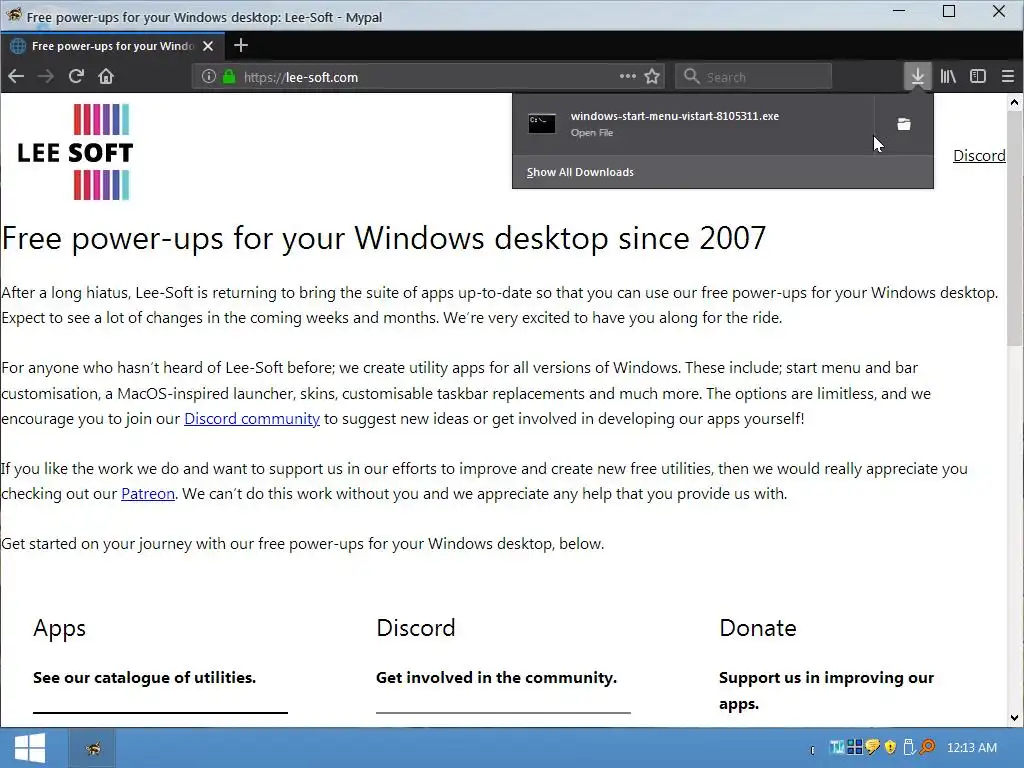1024x768 pixels.
Task: Click the Downloads toolbar arrow button
Action: pyautogui.click(x=918, y=76)
